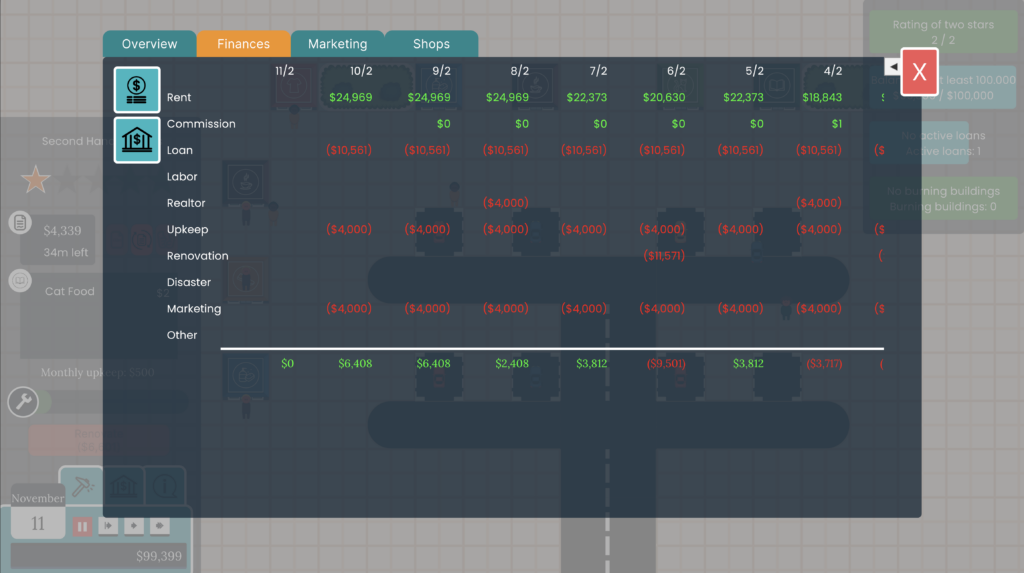Select the bank building loans icon
The image size is (1024, 573).
pyautogui.click(x=136, y=139)
